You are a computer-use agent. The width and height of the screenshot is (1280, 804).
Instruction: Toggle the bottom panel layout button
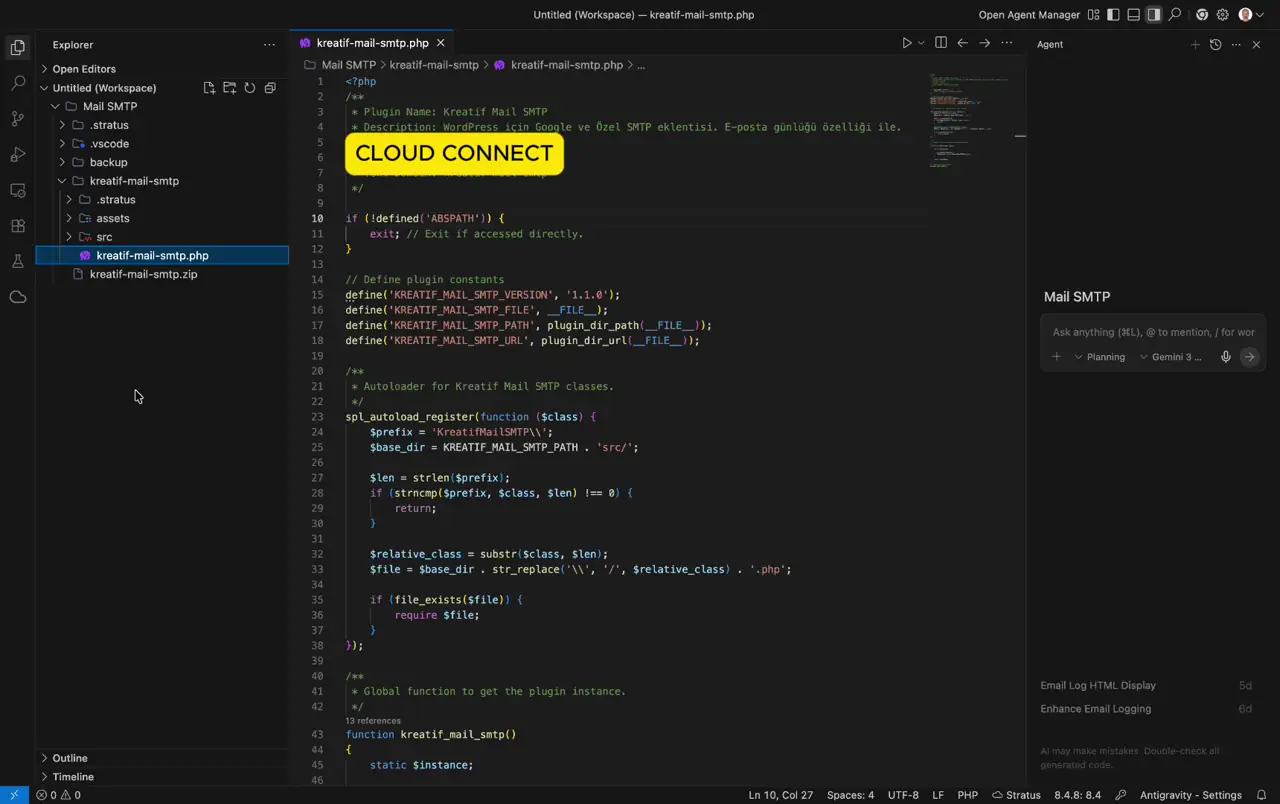pyautogui.click(x=1133, y=15)
